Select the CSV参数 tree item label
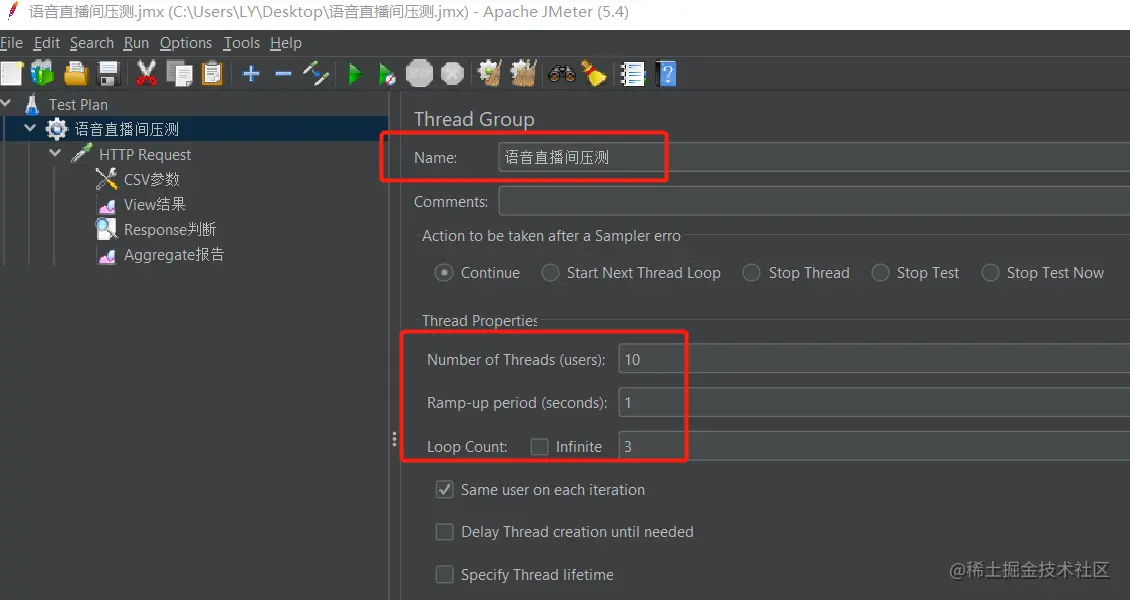 click(151, 179)
